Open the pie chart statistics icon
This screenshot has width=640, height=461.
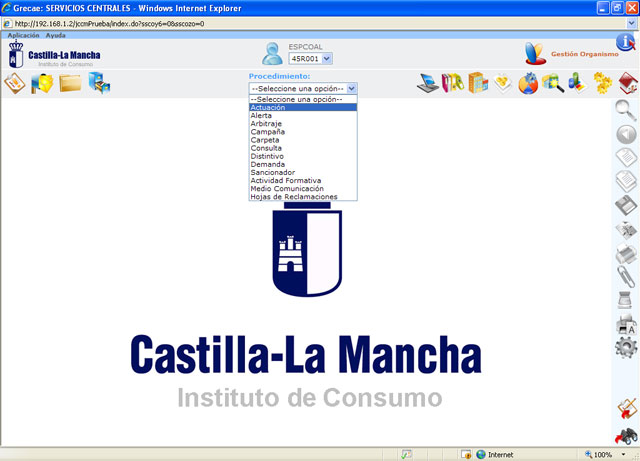click(x=528, y=83)
